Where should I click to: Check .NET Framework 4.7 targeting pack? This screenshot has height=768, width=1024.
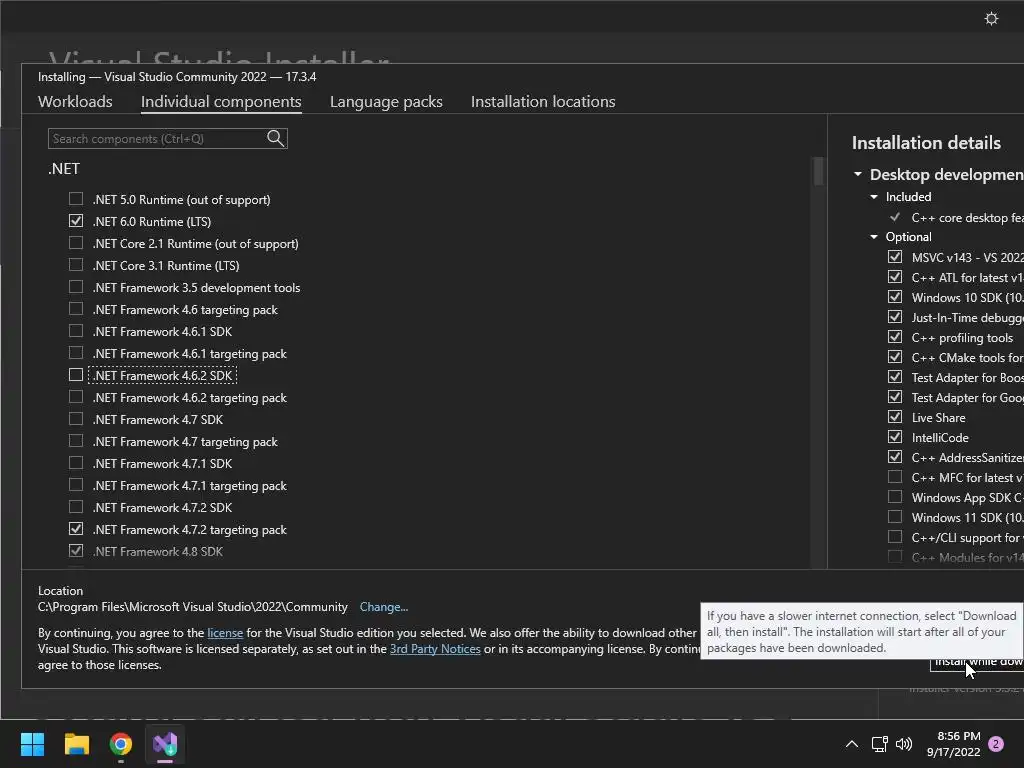(76, 441)
